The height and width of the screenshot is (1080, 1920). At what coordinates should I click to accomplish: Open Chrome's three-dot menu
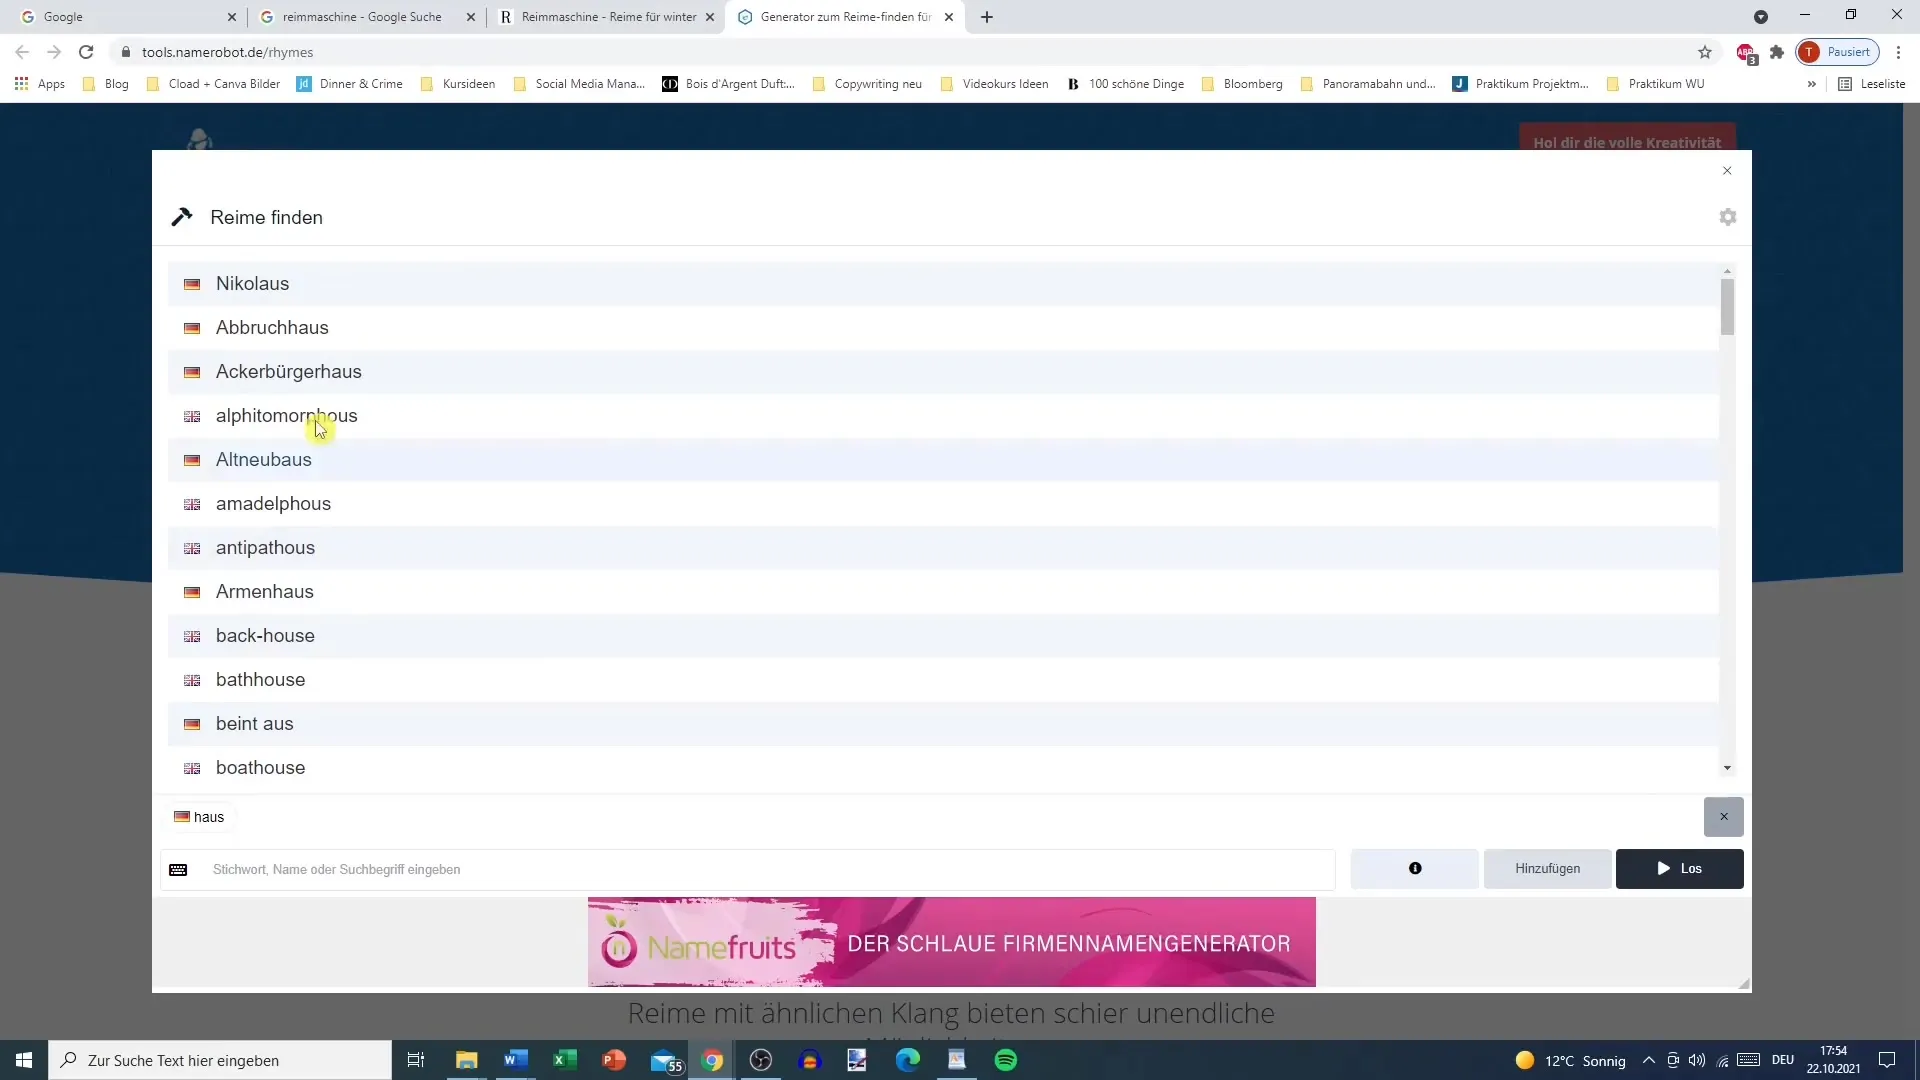(x=1898, y=52)
